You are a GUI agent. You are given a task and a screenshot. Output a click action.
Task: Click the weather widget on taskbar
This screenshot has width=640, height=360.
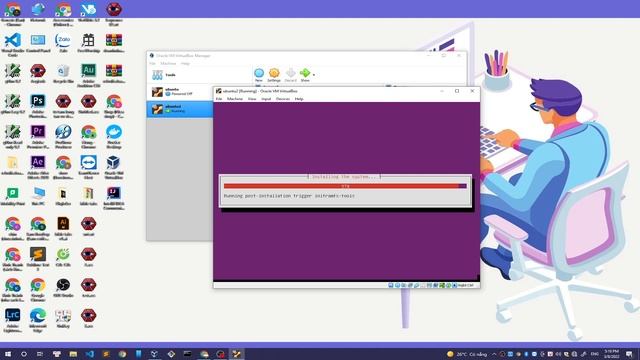(467, 354)
